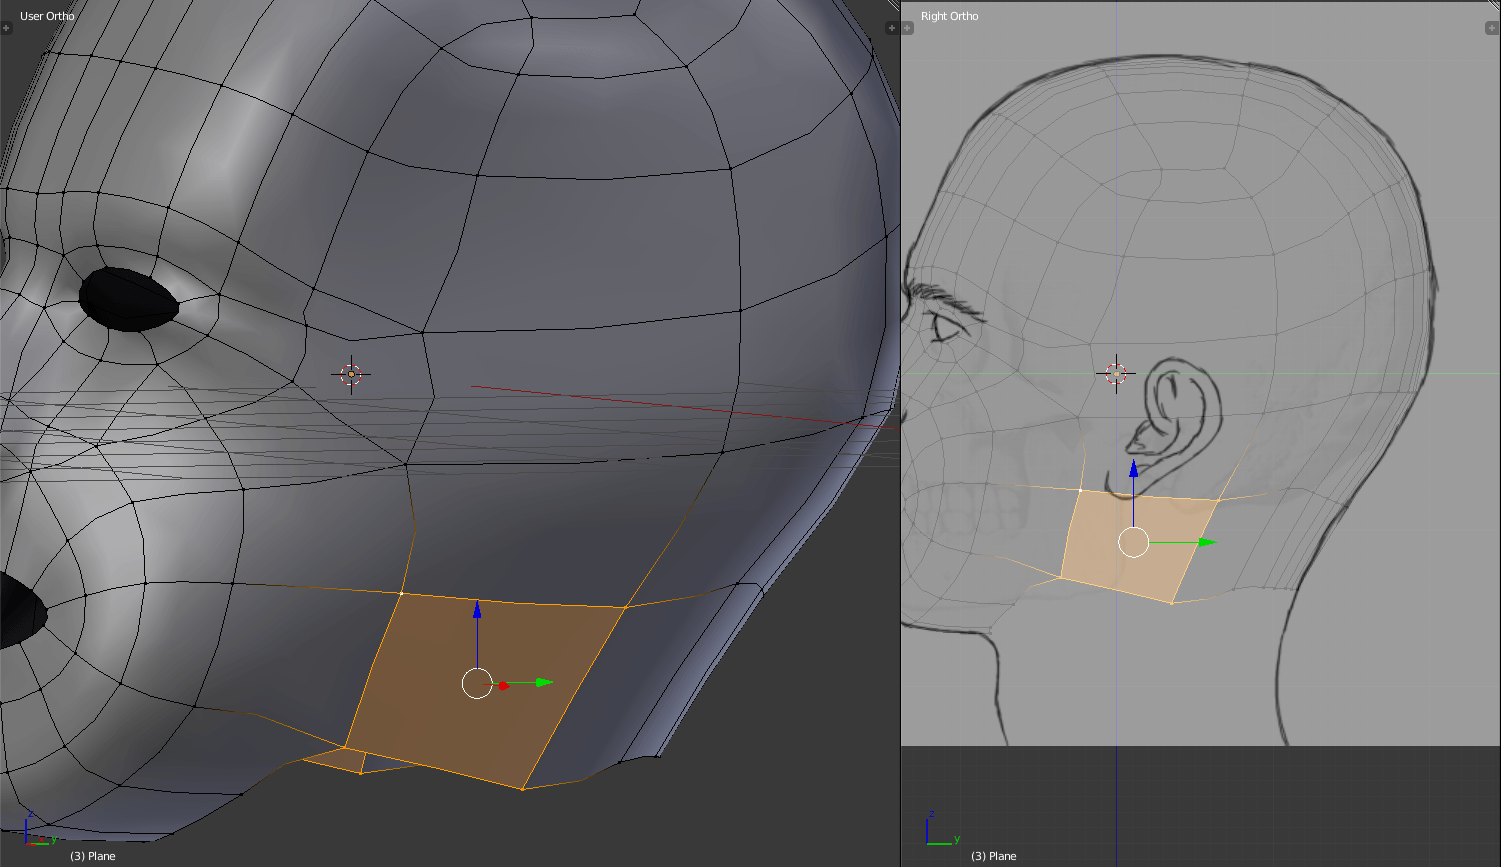
Task: Click the blue Z-axis arrow in Right Ortho view
Action: 1133,468
